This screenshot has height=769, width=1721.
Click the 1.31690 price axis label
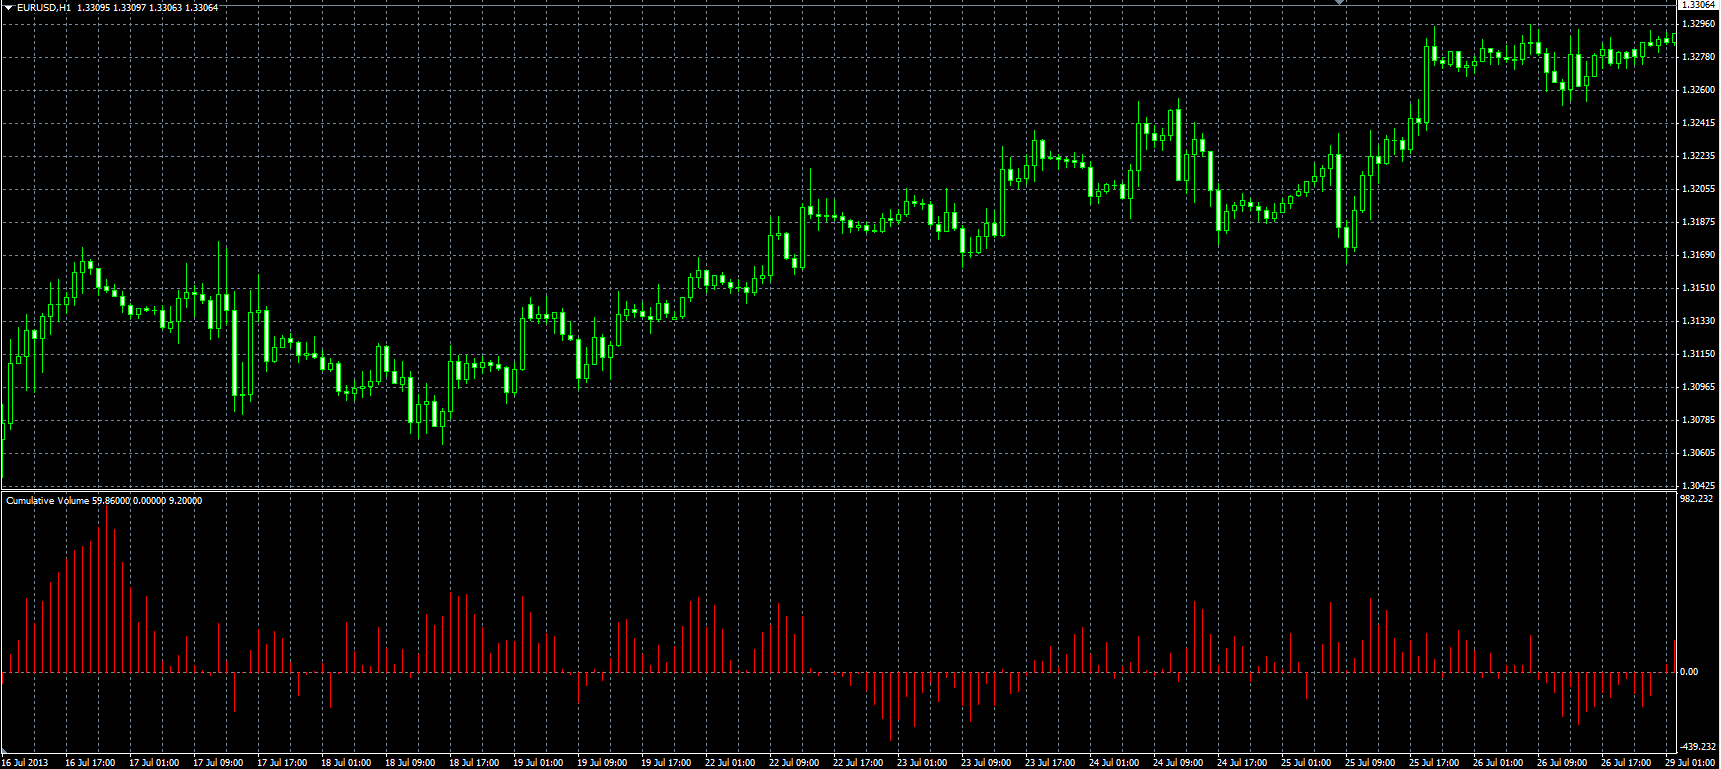(x=1699, y=255)
